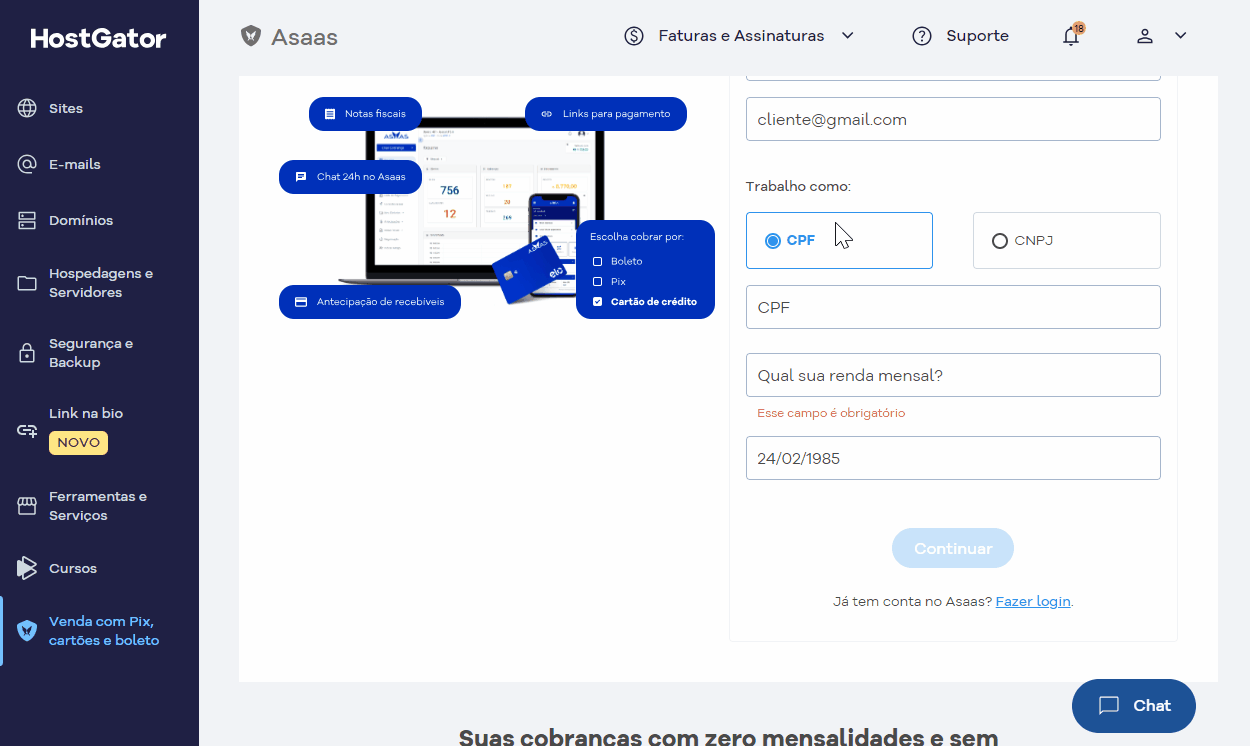Click the Sites globe icon
This screenshot has height=746, width=1250.
click(x=27, y=108)
